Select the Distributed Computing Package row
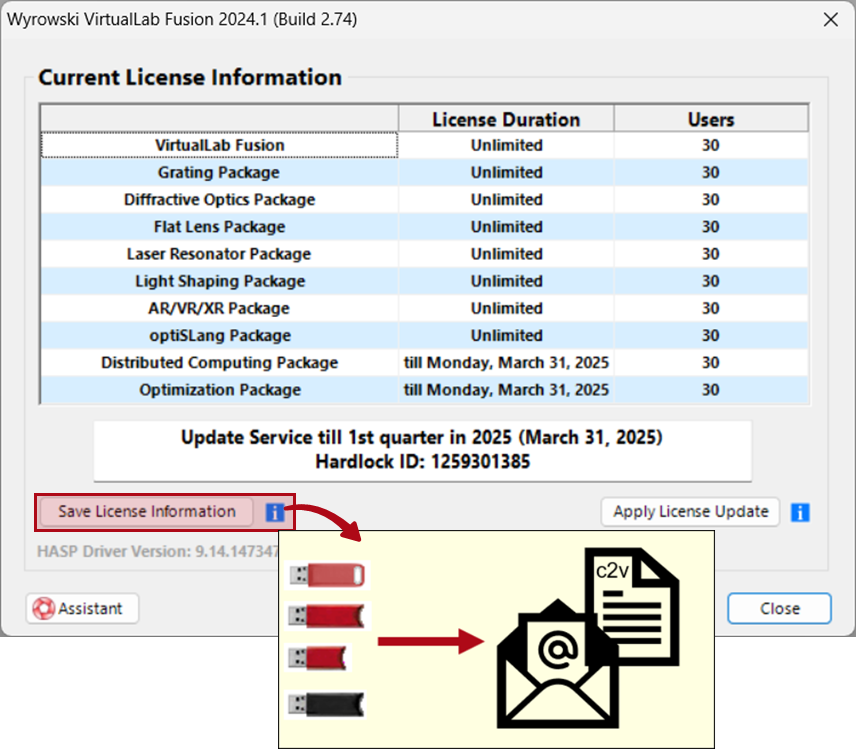The height and width of the screenshot is (749, 856). (x=425, y=362)
